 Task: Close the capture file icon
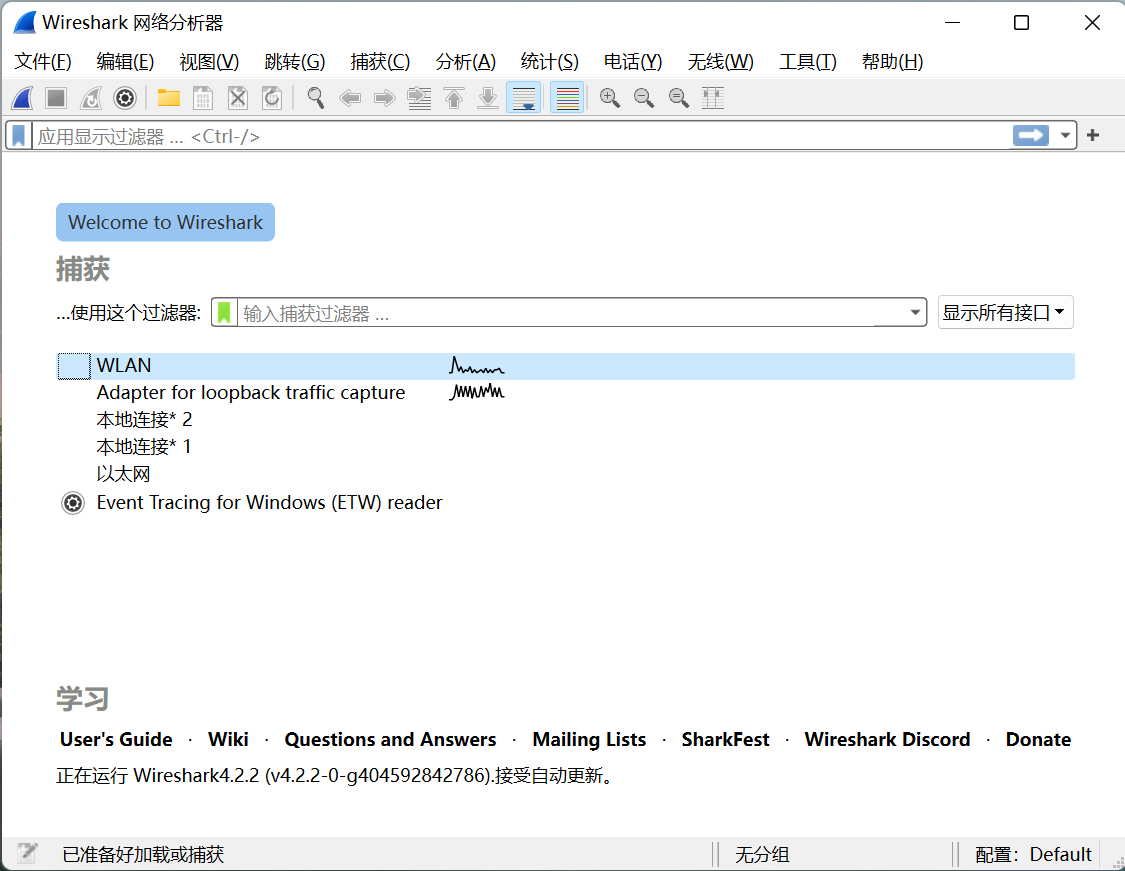point(237,98)
